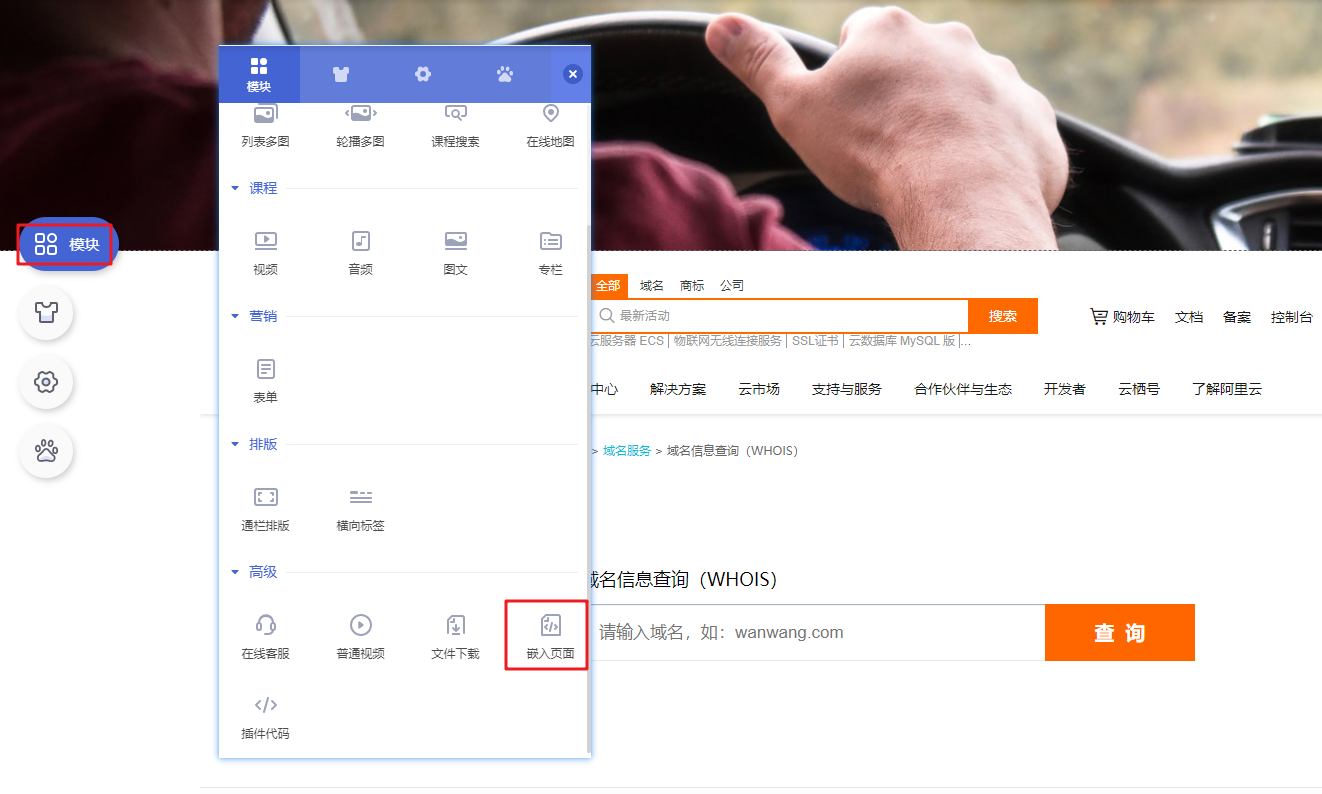Click the 物联网无线连接服务 suggestion link
1322x794 pixels.
point(728,341)
